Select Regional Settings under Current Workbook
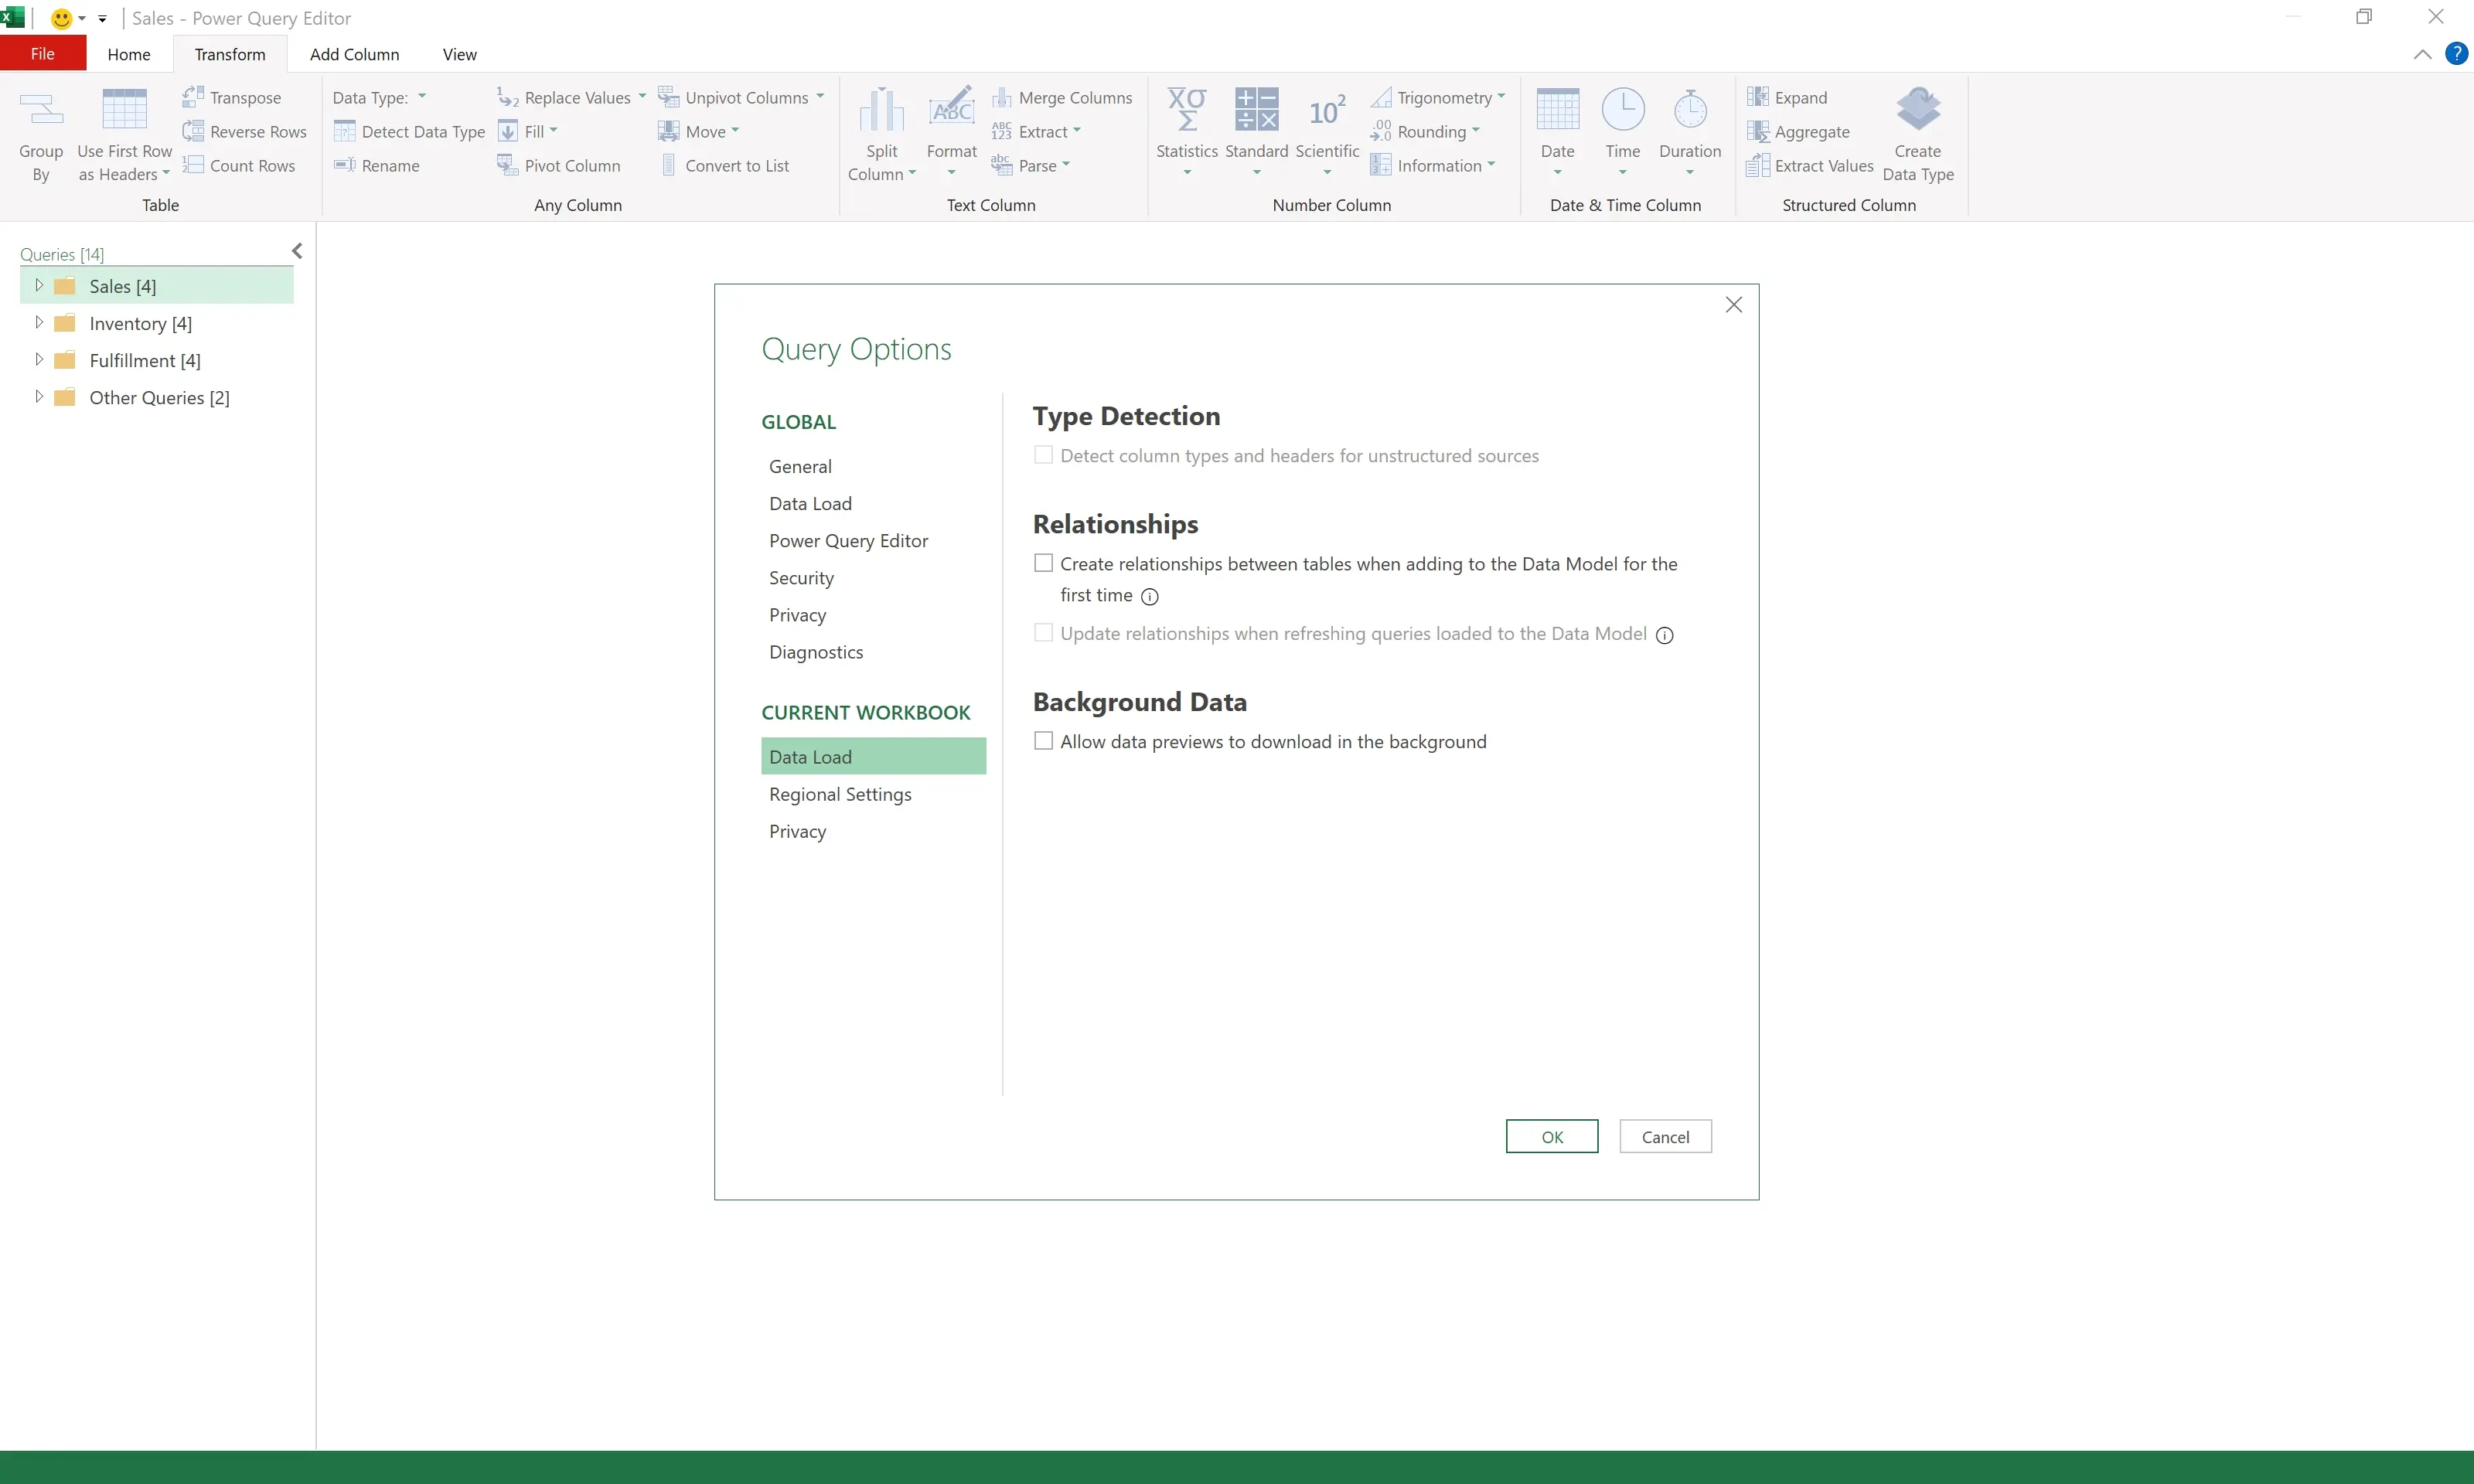Screen dimensions: 2474x1484 [x=840, y=794]
